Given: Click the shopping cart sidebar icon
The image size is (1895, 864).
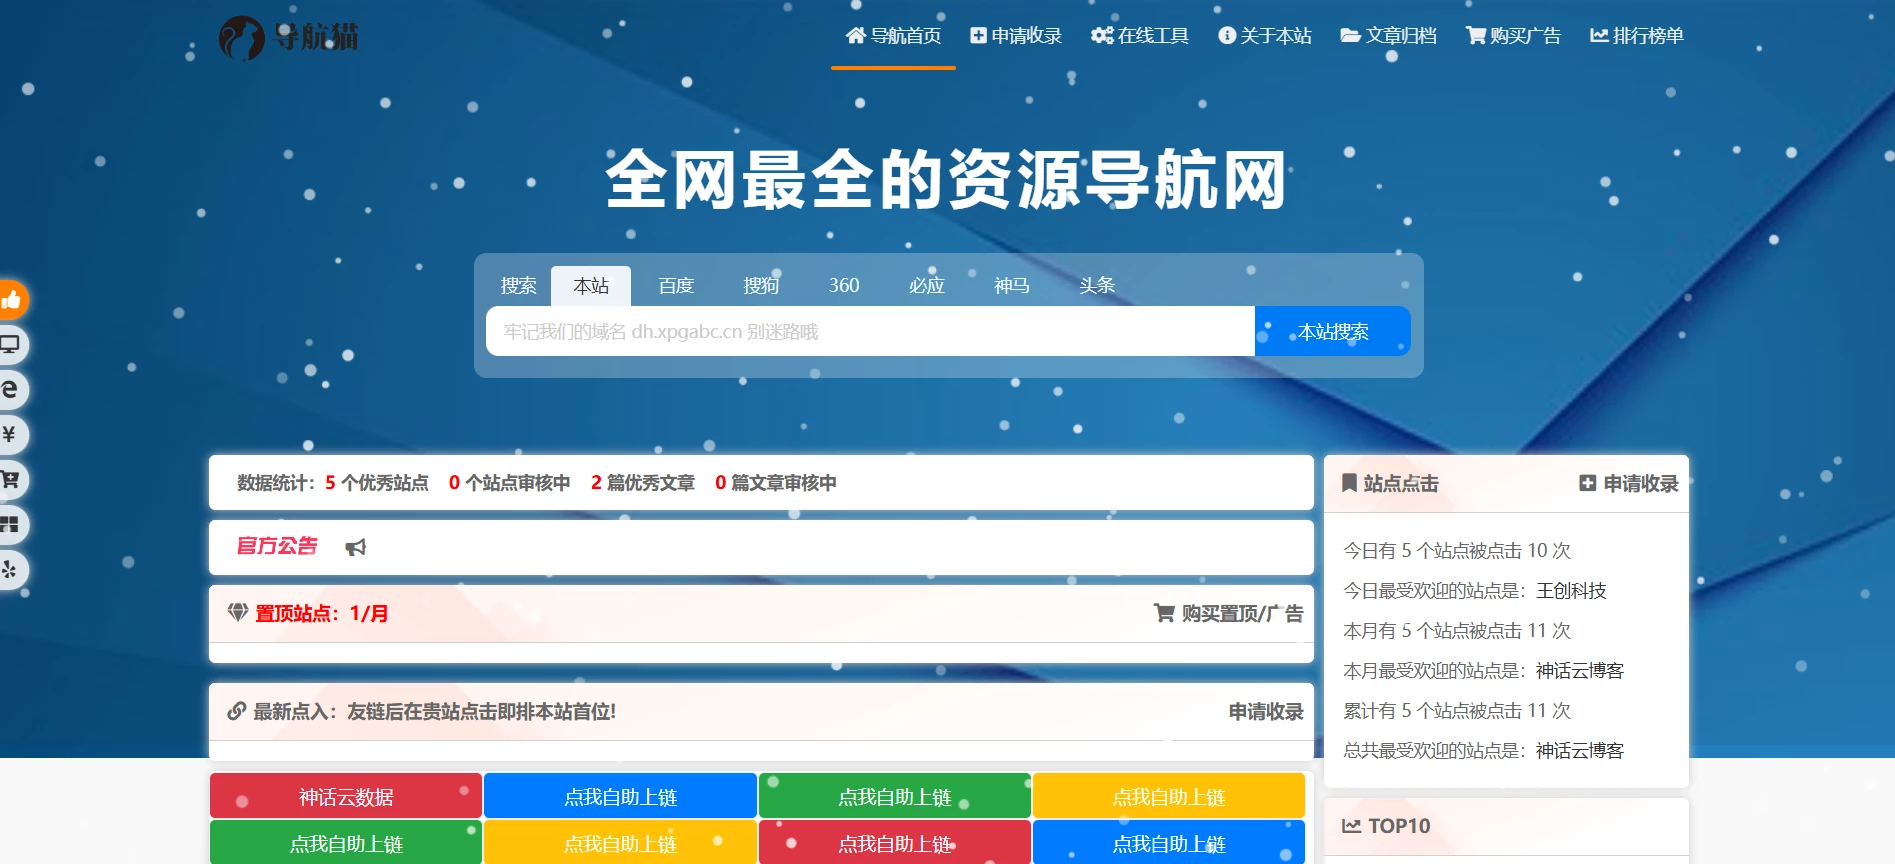Looking at the screenshot, I should pos(10,479).
